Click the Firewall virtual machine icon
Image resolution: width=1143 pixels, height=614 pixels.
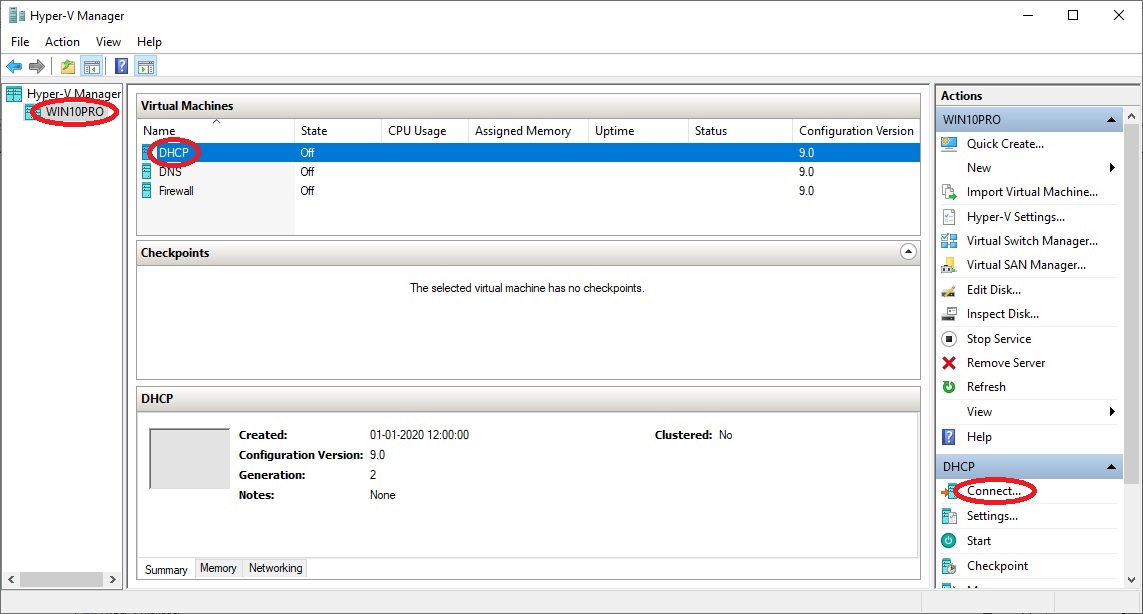[147, 191]
